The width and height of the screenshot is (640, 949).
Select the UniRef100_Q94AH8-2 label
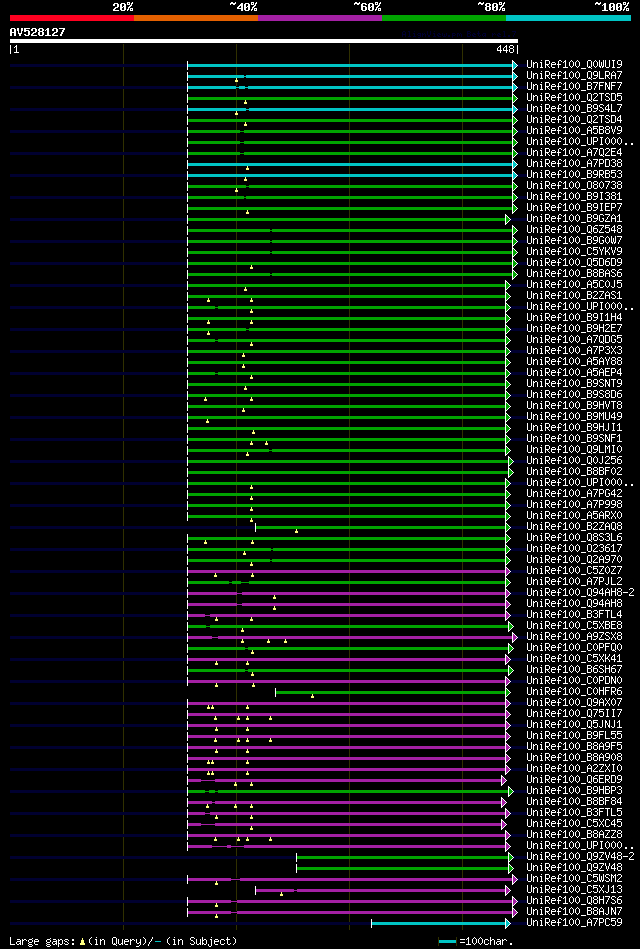click(x=580, y=593)
